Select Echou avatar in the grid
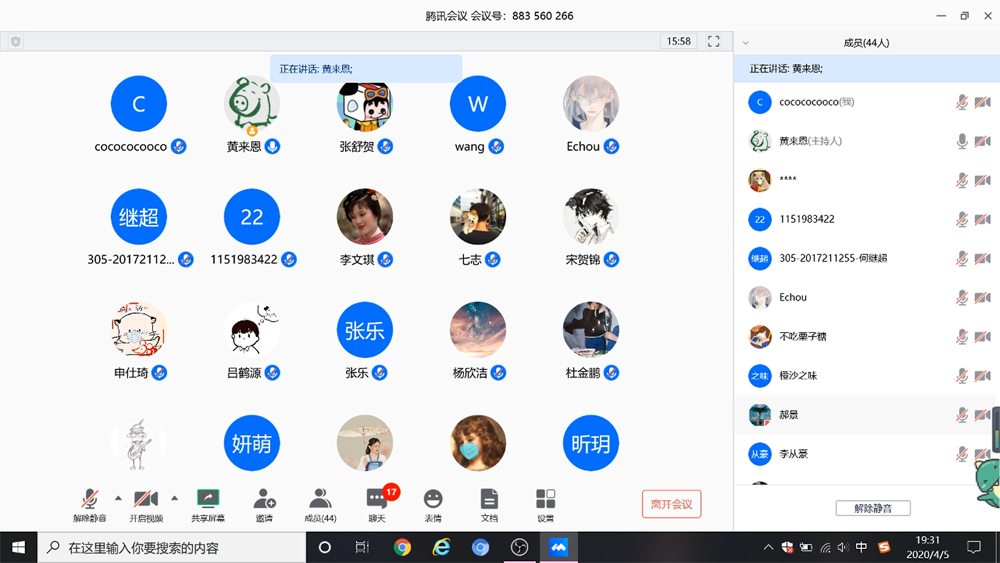The width and height of the screenshot is (1000, 563). pyautogui.click(x=591, y=104)
